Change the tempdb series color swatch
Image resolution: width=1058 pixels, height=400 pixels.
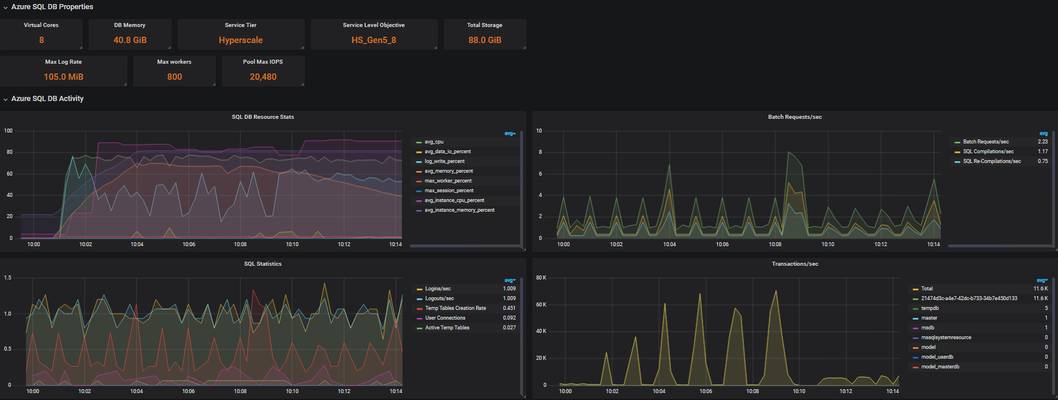[x=916, y=308]
